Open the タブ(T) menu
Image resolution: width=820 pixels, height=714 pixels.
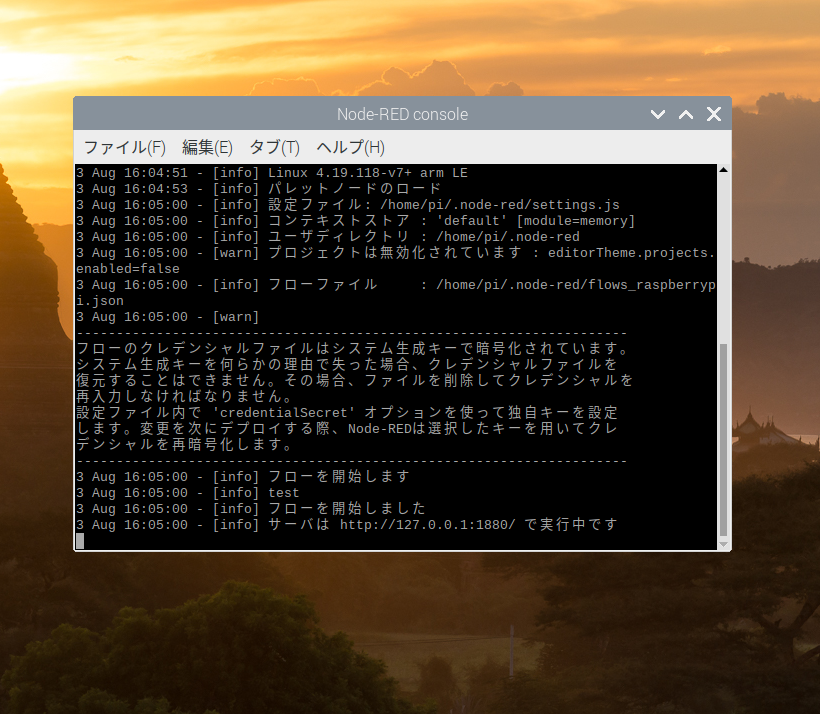tap(275, 148)
